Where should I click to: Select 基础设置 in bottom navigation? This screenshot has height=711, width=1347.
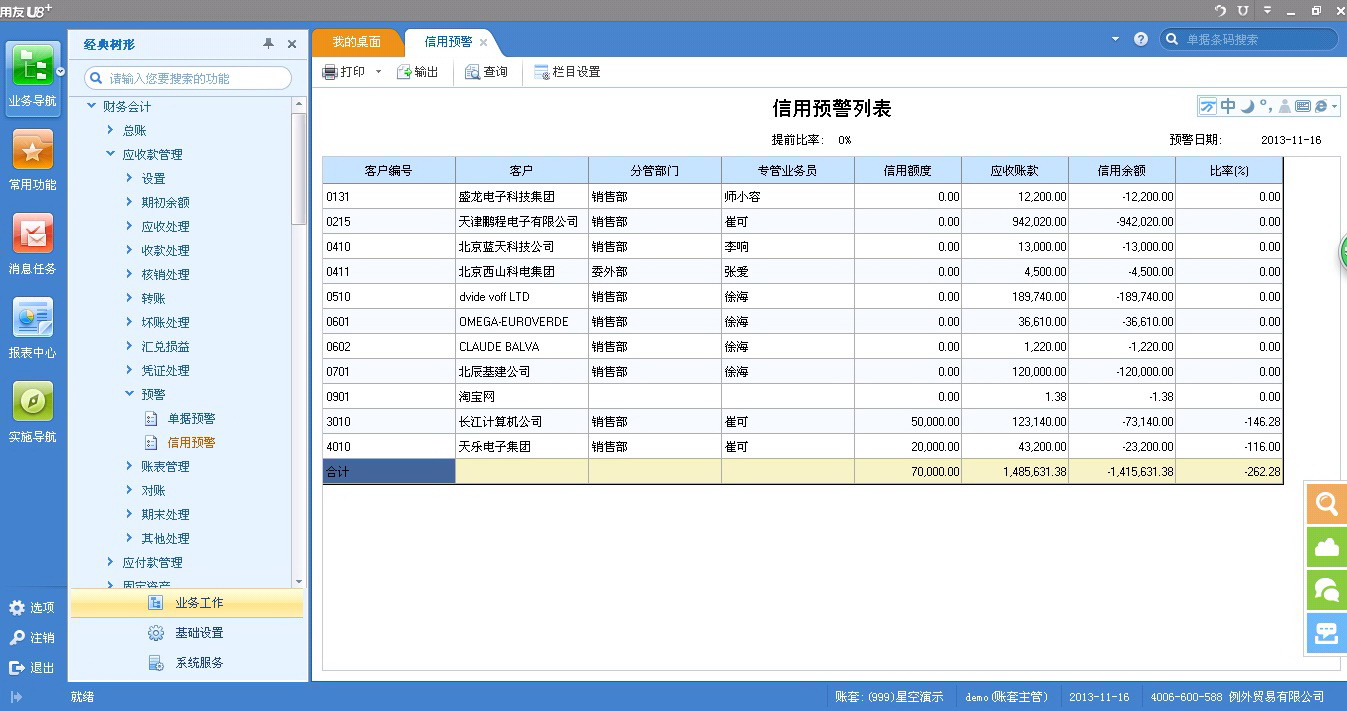[187, 633]
